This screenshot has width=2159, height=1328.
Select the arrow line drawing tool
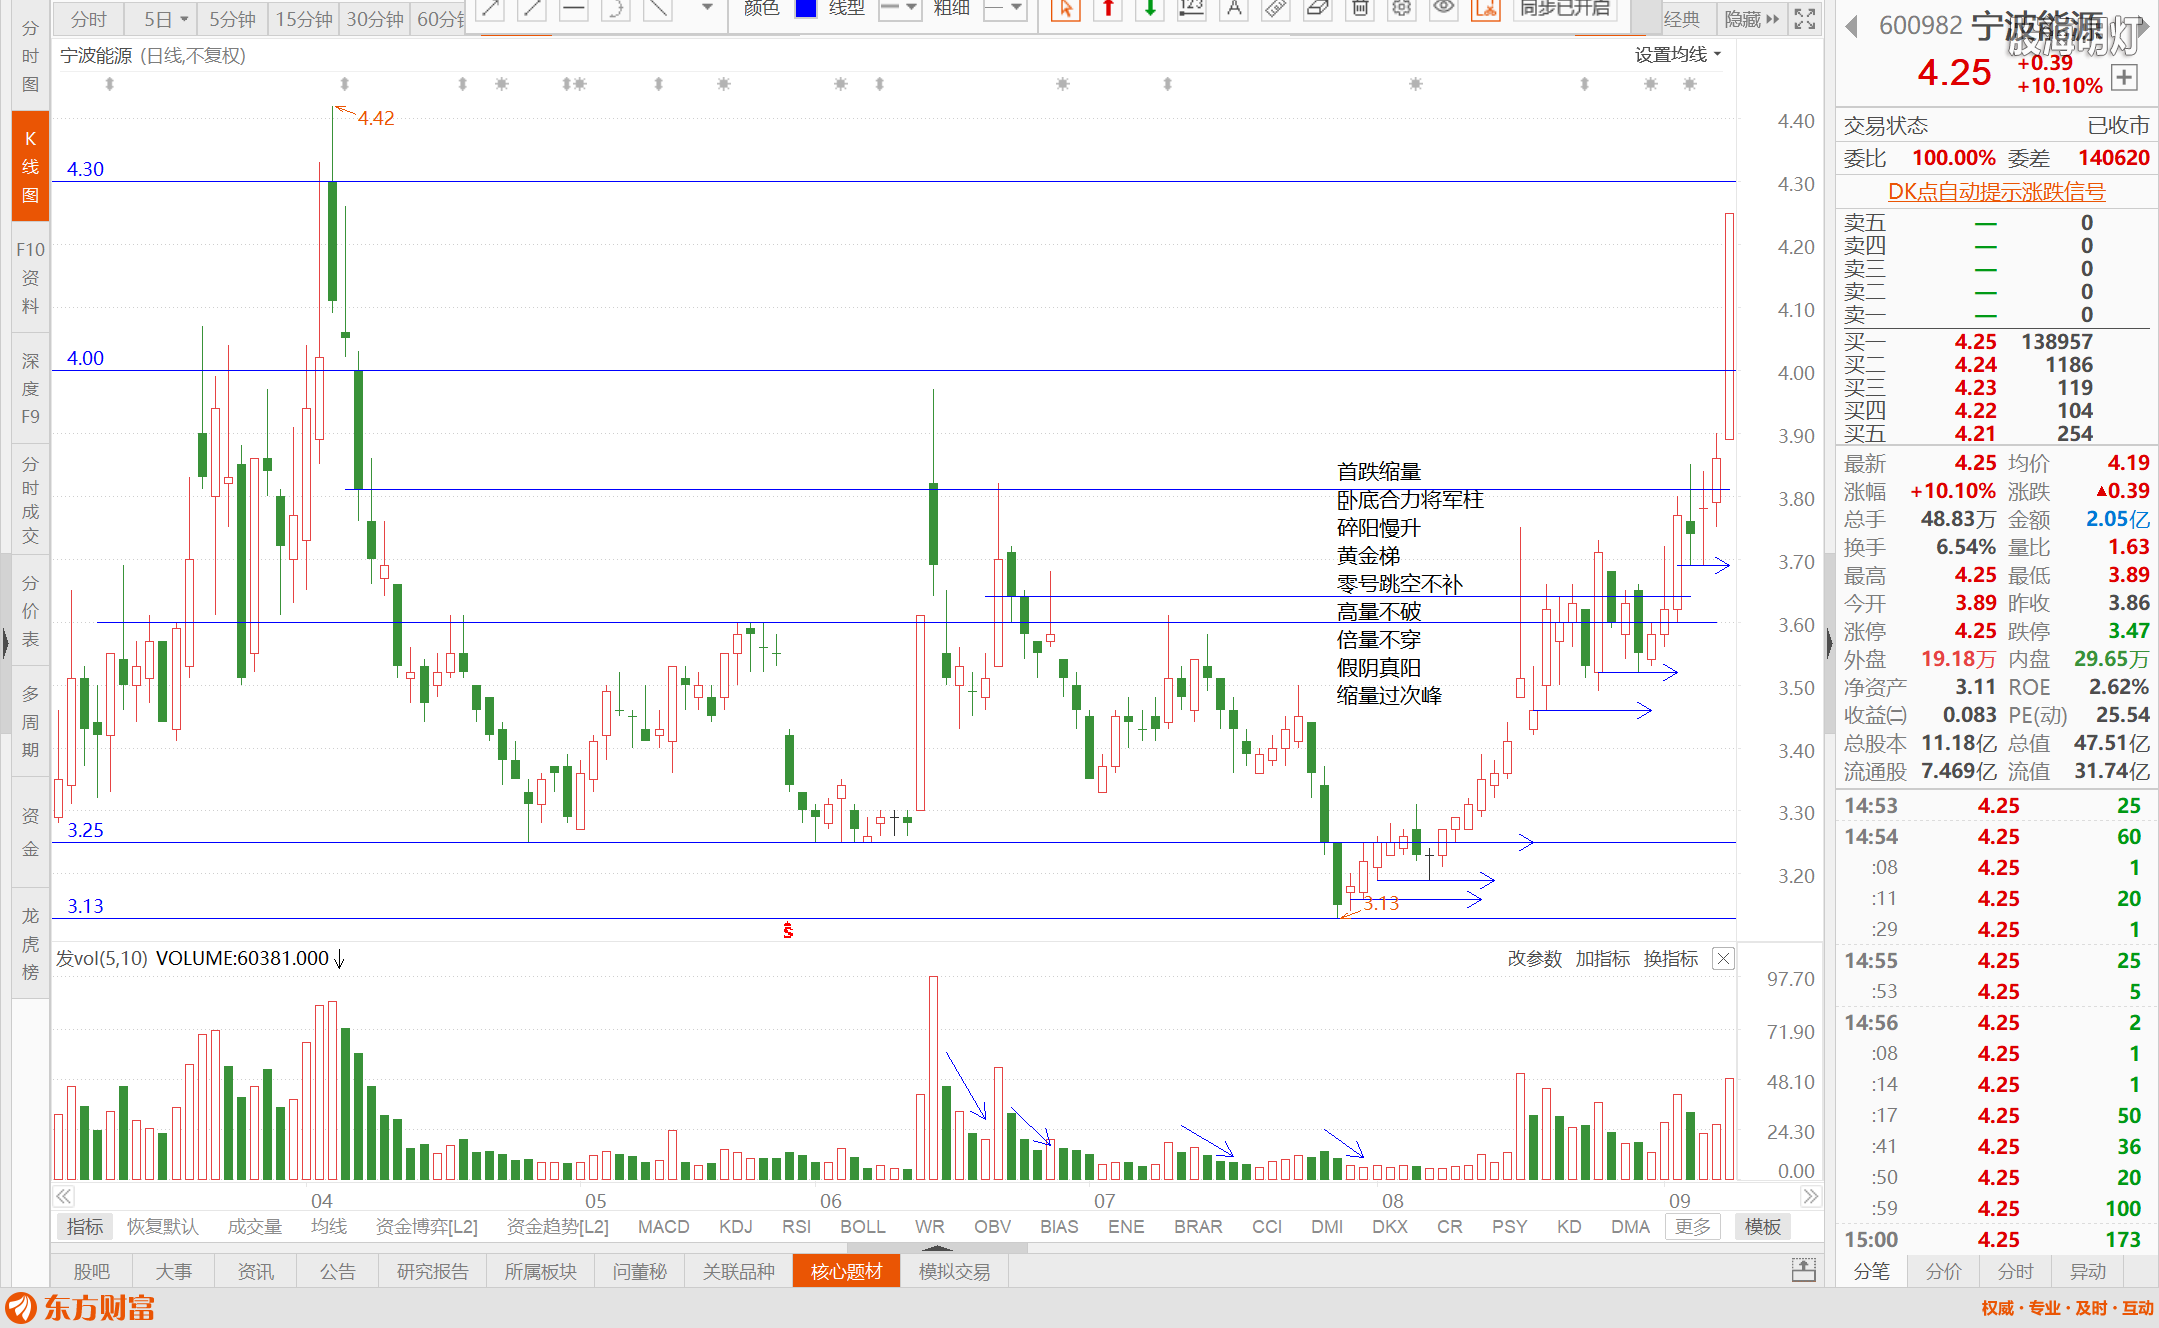coord(490,10)
